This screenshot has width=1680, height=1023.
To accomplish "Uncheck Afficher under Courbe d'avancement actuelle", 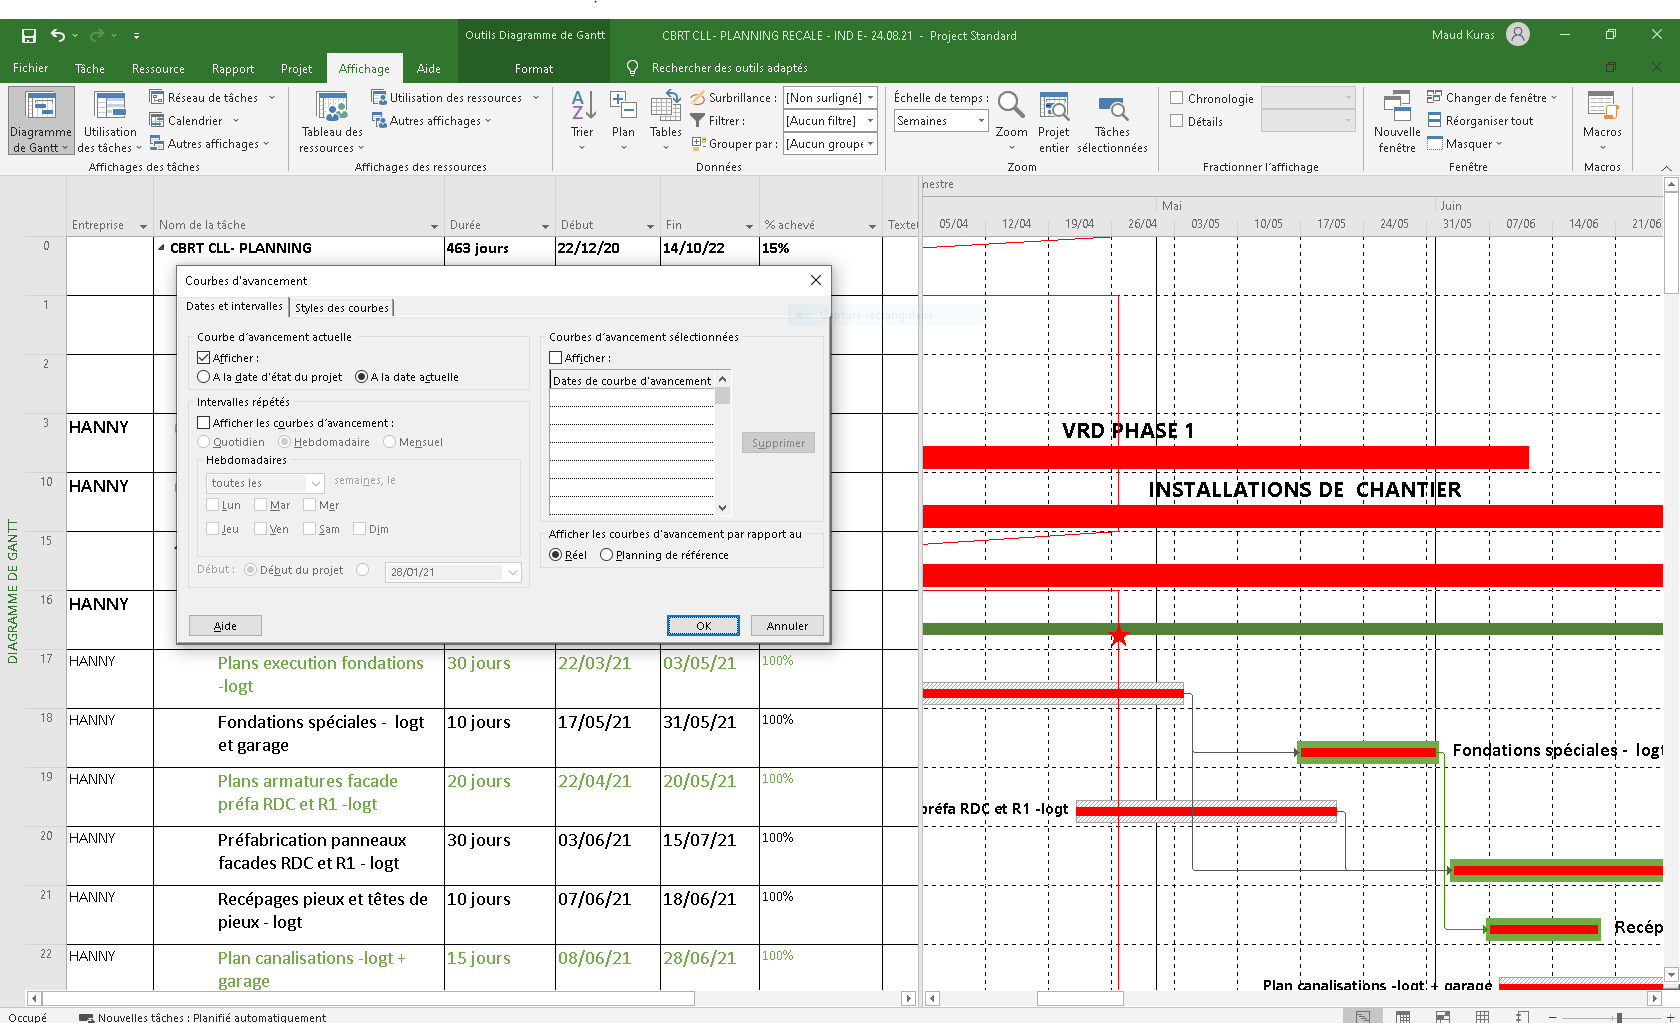I will coord(204,358).
